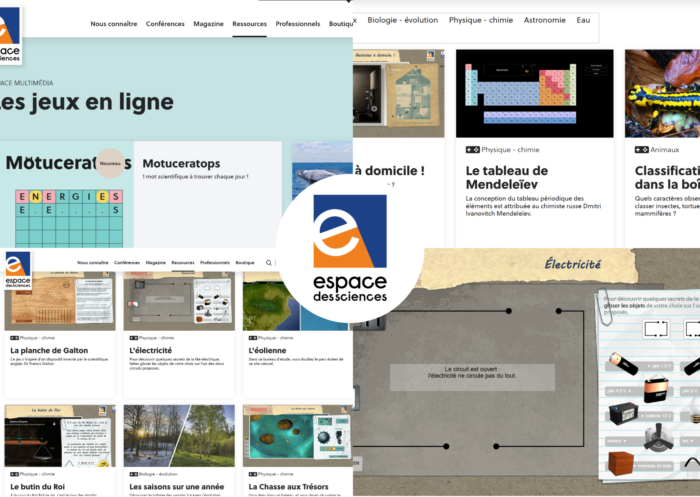The height and width of the screenshot is (497, 700).
Task: Click the search magnifier icon in the small navbar
Action: click(x=268, y=262)
